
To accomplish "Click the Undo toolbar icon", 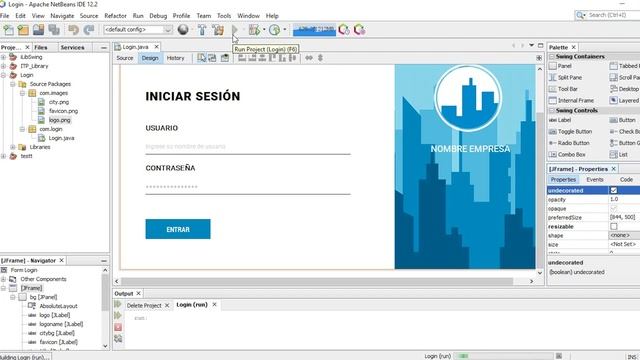I will point(73,30).
